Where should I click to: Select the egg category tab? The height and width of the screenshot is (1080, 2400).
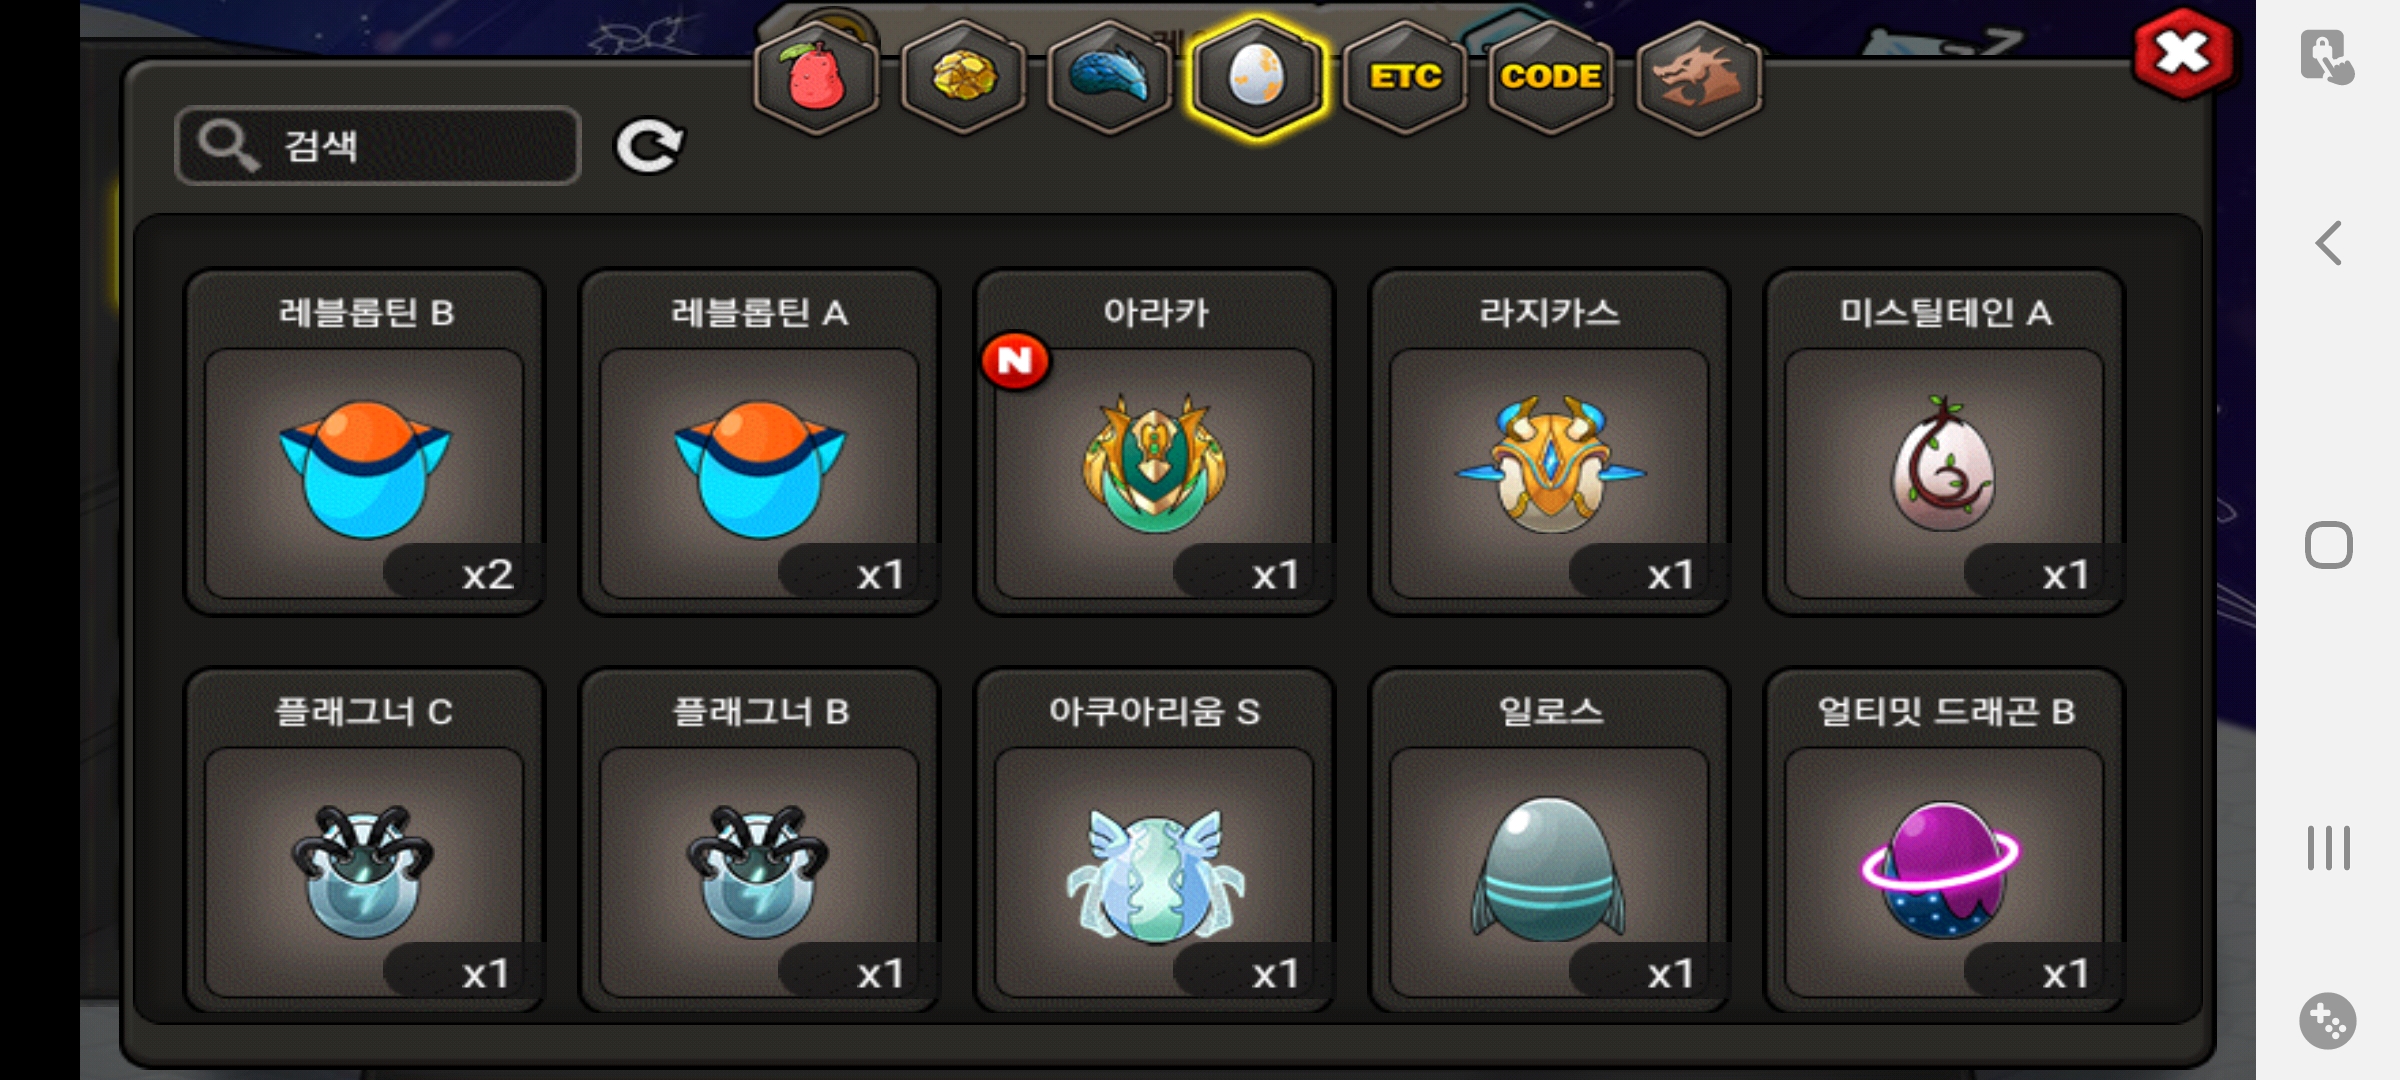[1257, 78]
